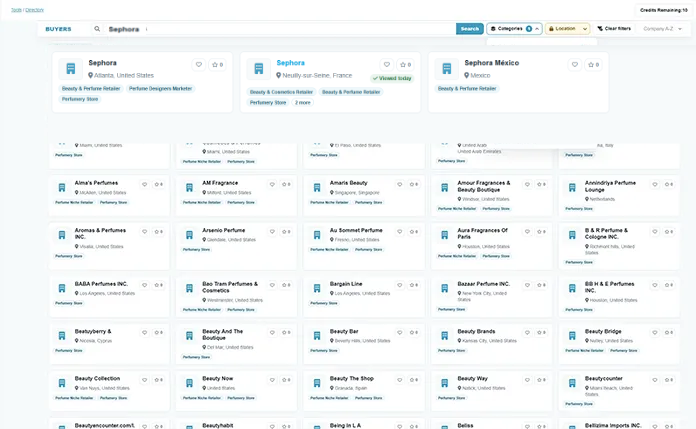Click the store icon of BB H & E Perfumes INC.

click(x=572, y=289)
